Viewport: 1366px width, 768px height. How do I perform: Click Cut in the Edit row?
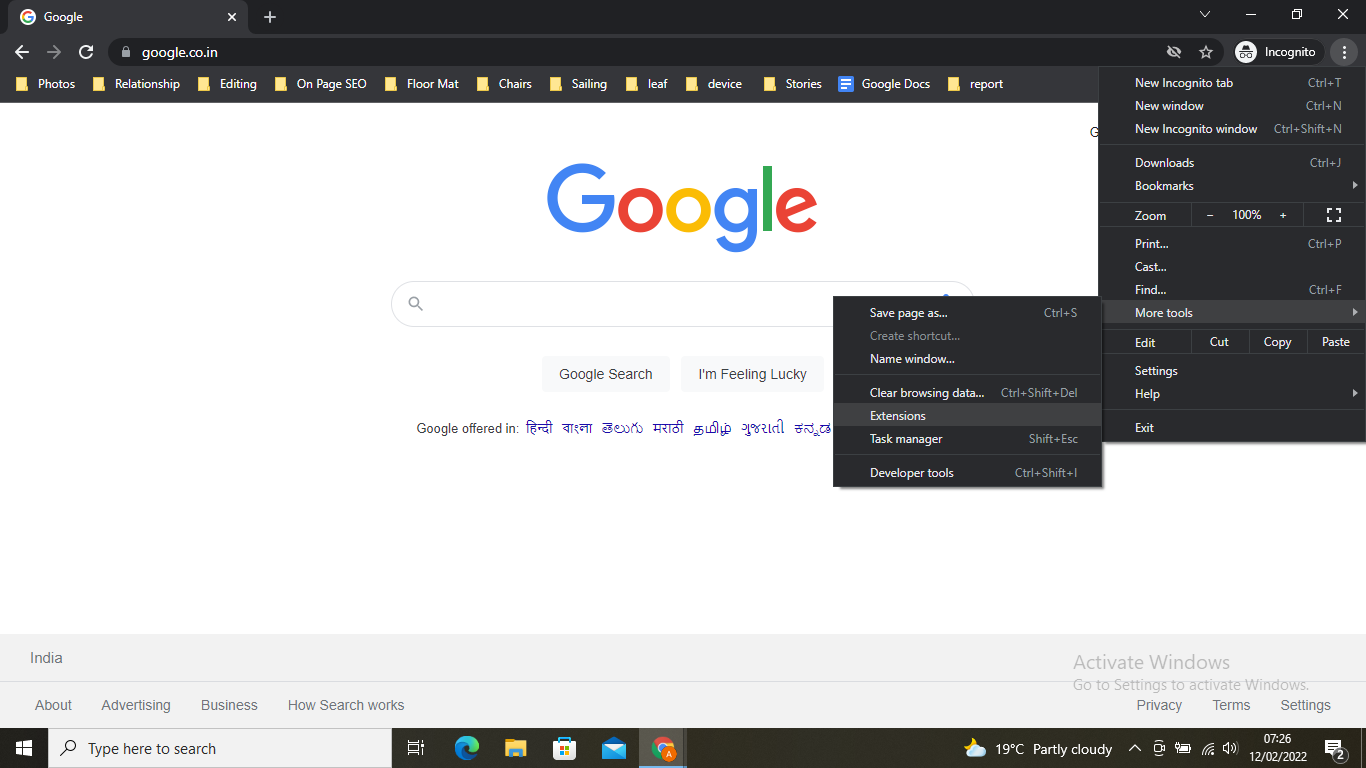tap(1219, 342)
